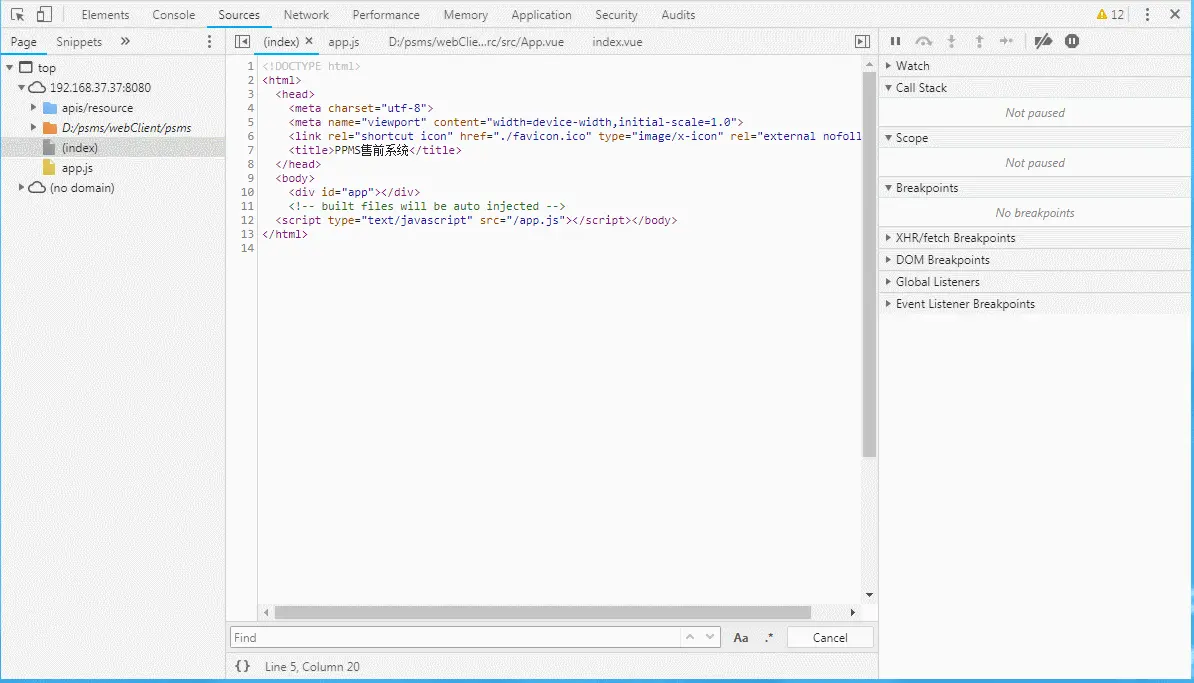Hide the file navigator sidebar
Viewport: 1194px width, 683px height.
pyautogui.click(x=242, y=42)
